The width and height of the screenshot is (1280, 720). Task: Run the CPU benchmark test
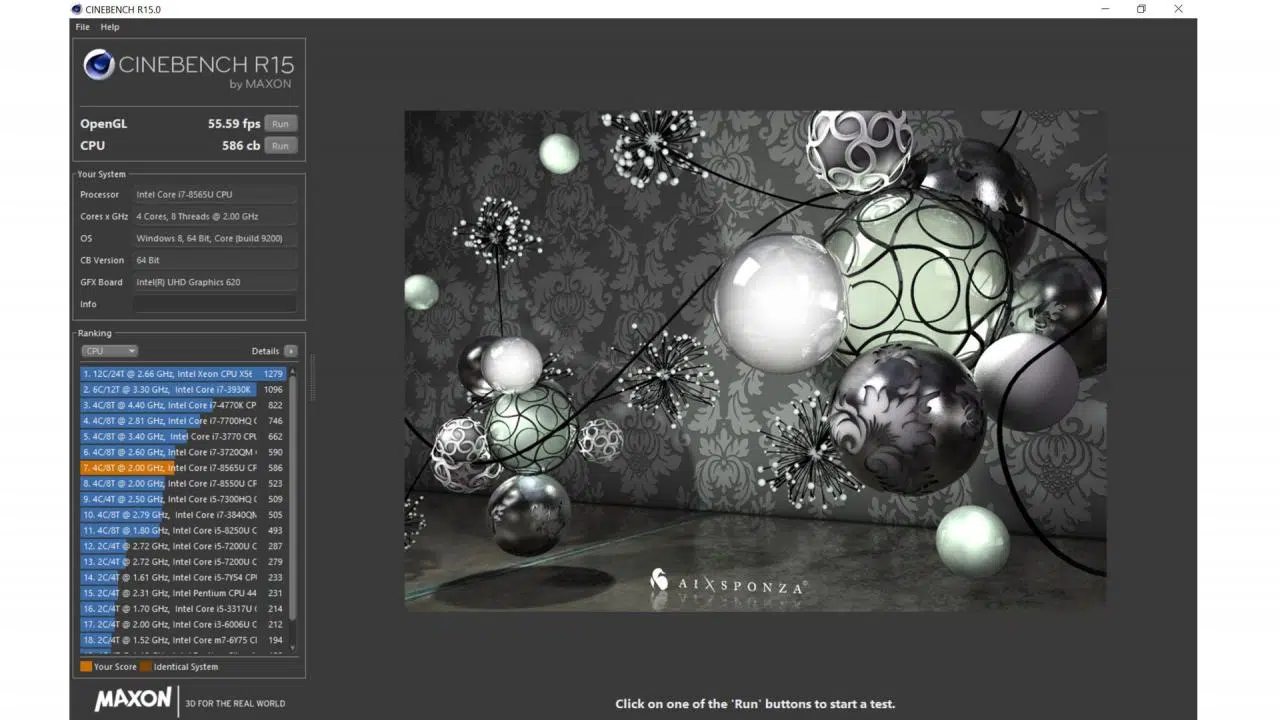(x=280, y=145)
